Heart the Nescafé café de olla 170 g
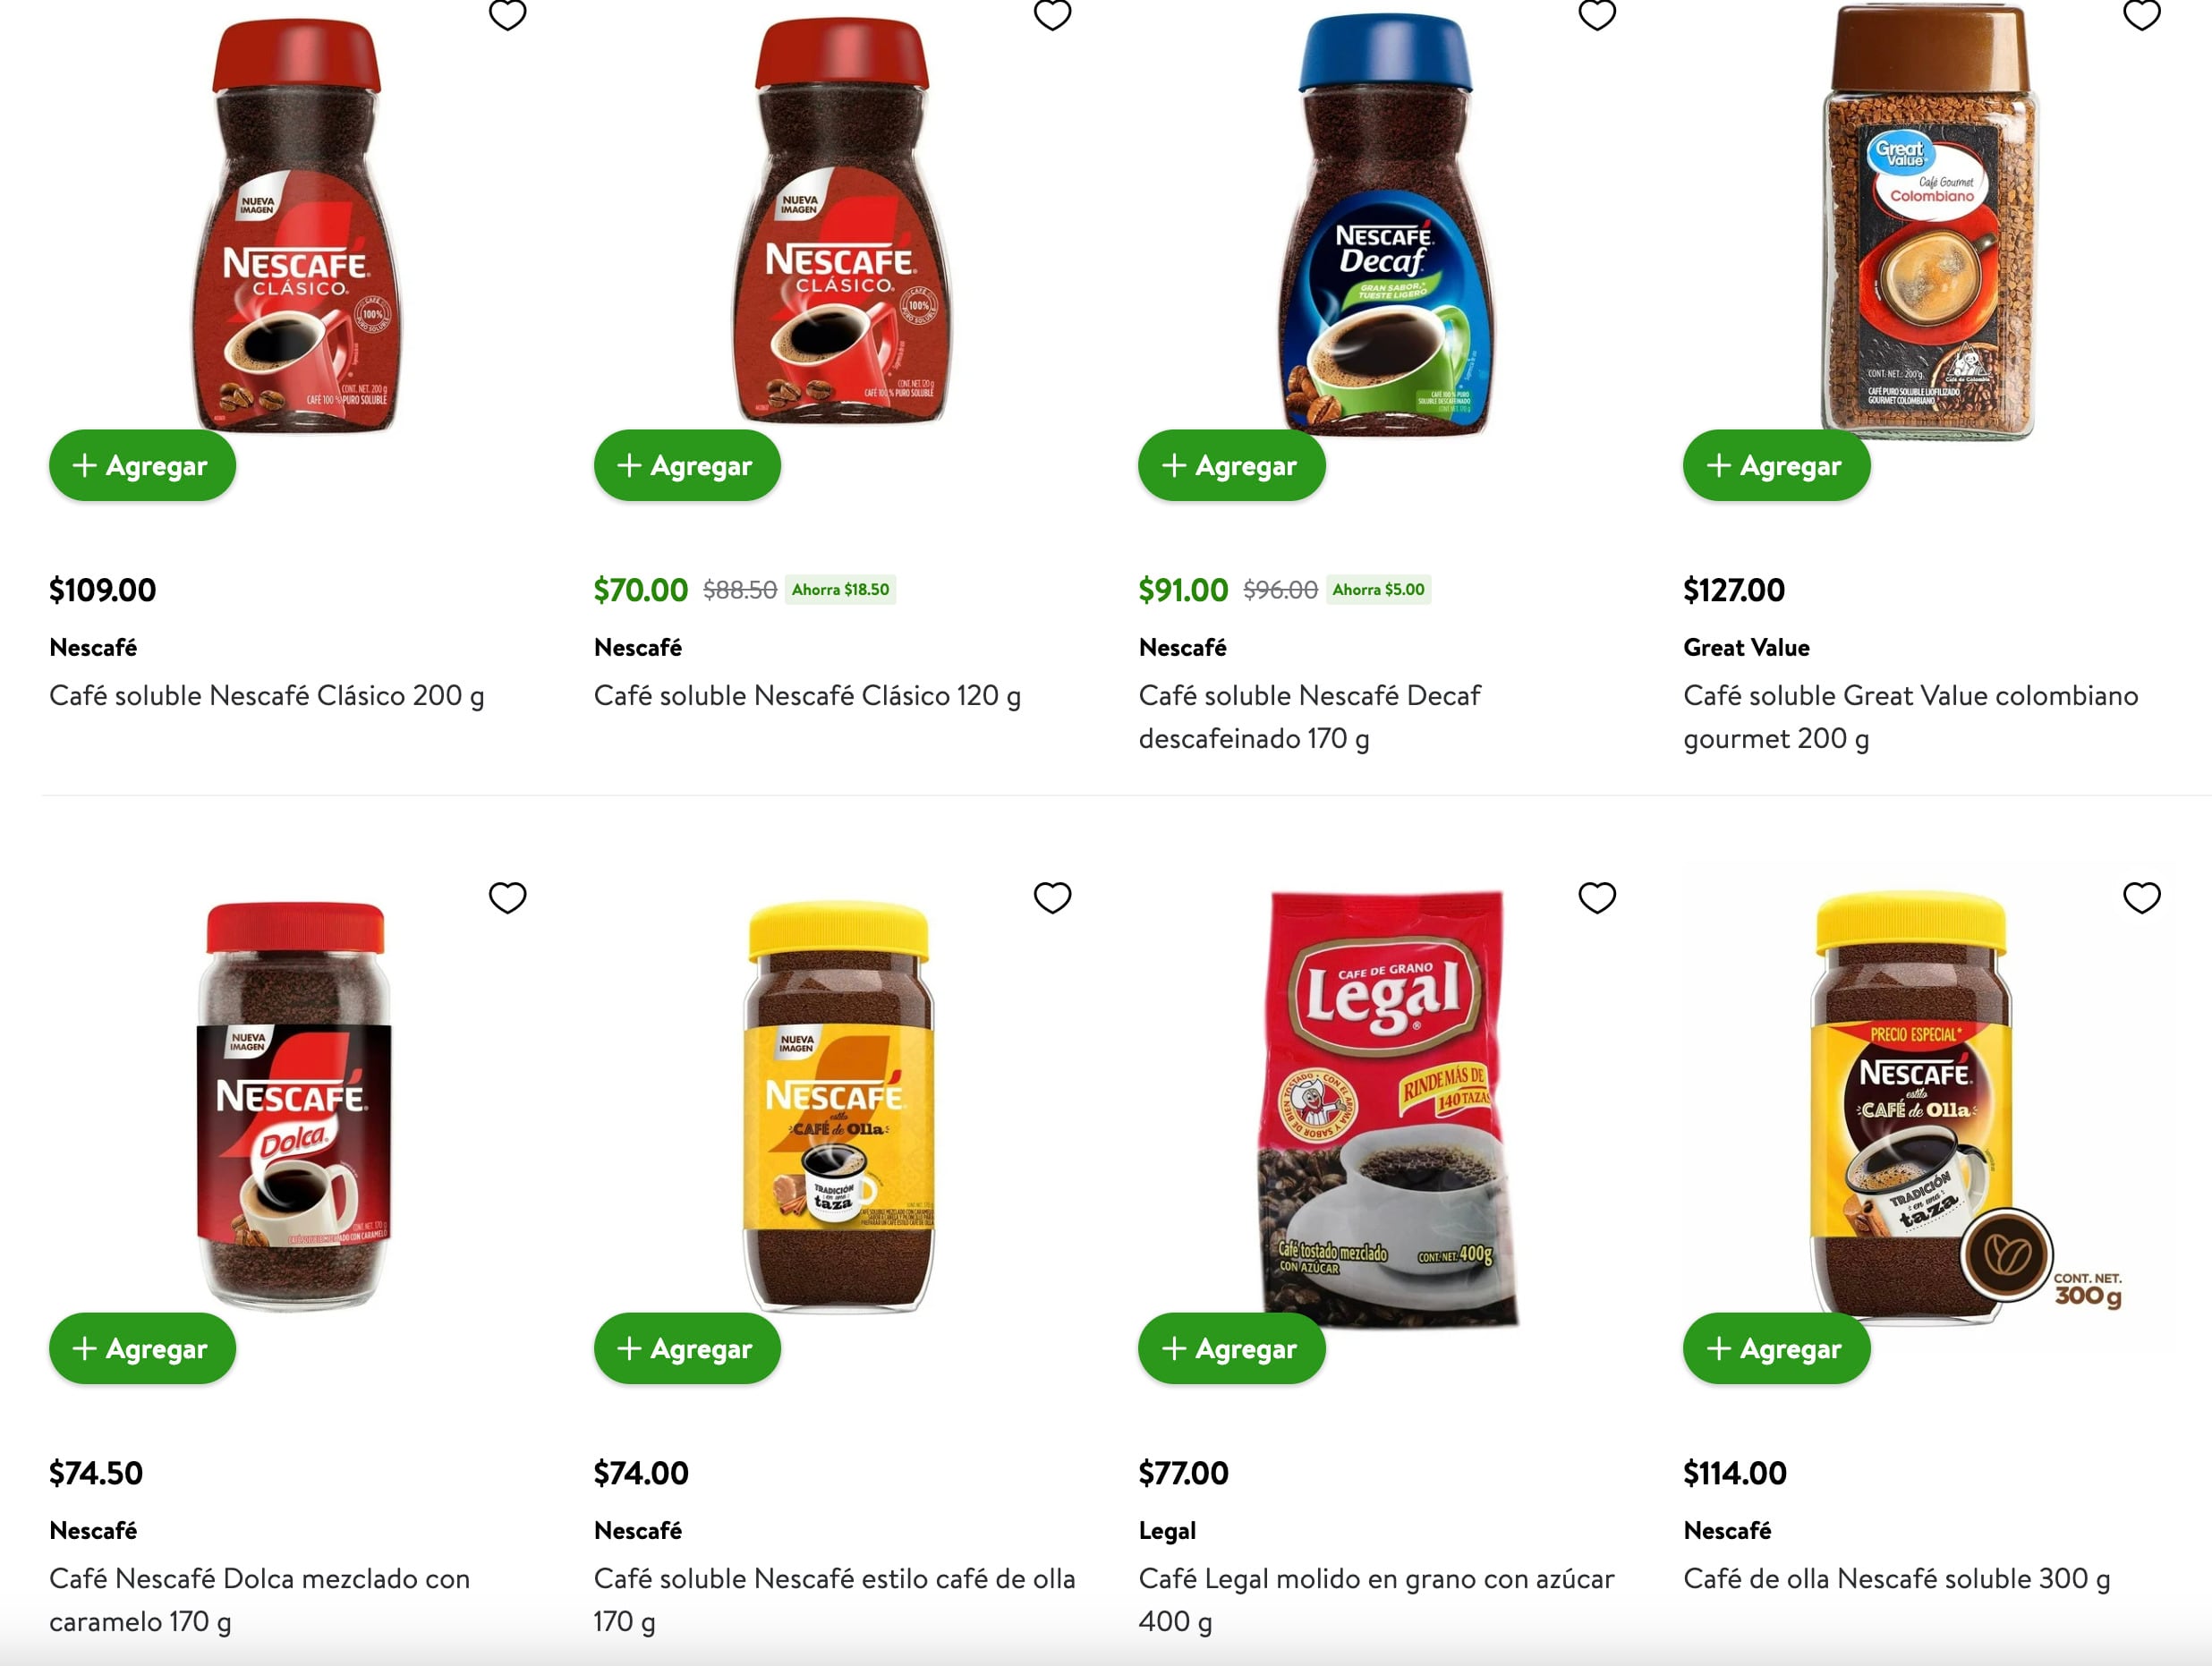 [x=1052, y=897]
